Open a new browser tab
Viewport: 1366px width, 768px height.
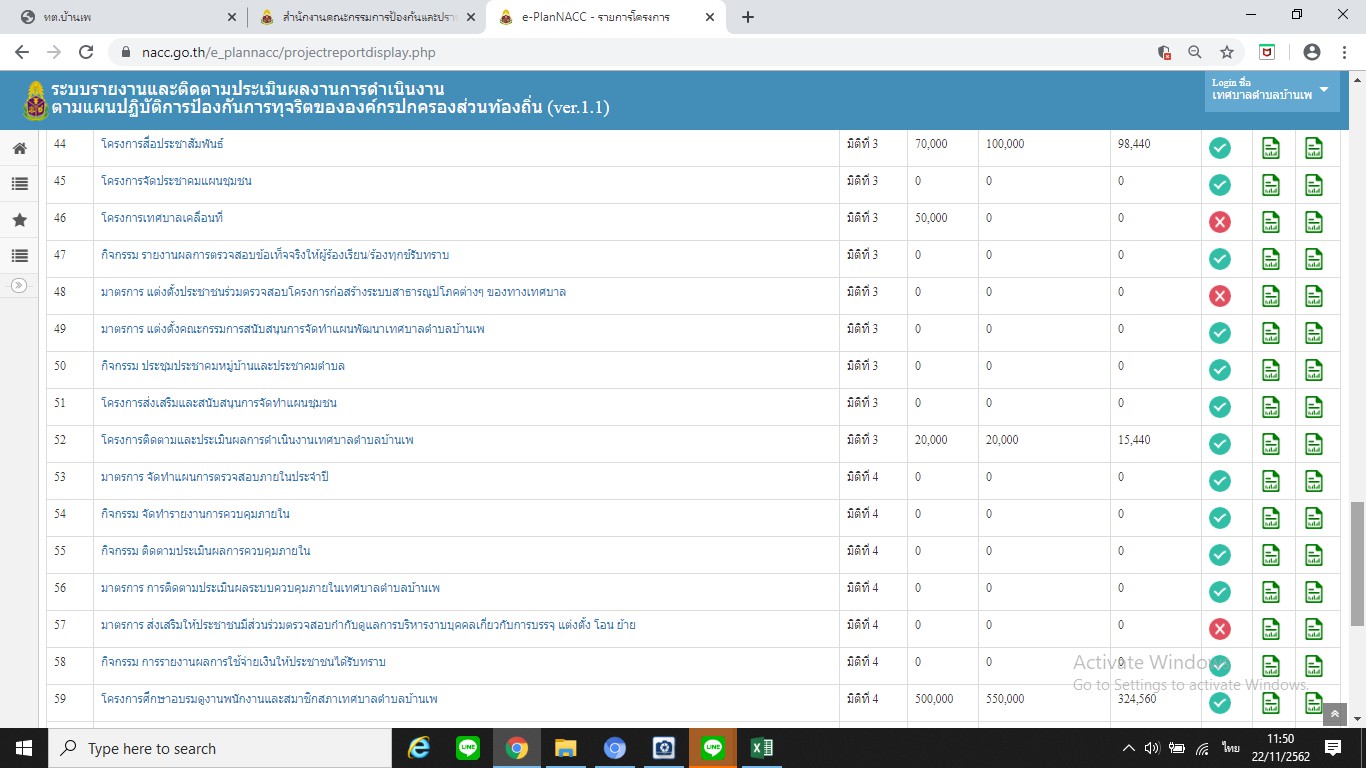pyautogui.click(x=748, y=17)
